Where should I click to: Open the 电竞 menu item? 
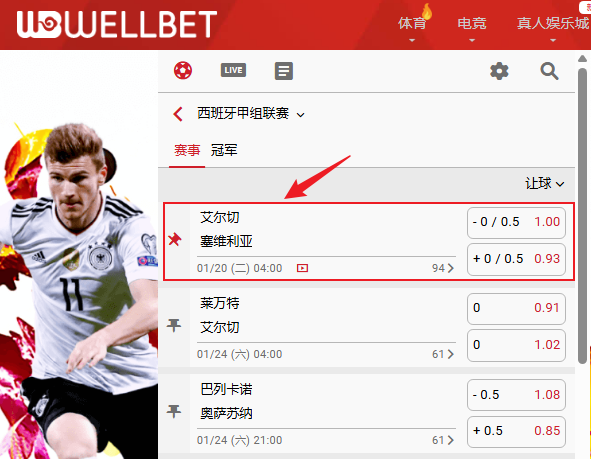472,28
